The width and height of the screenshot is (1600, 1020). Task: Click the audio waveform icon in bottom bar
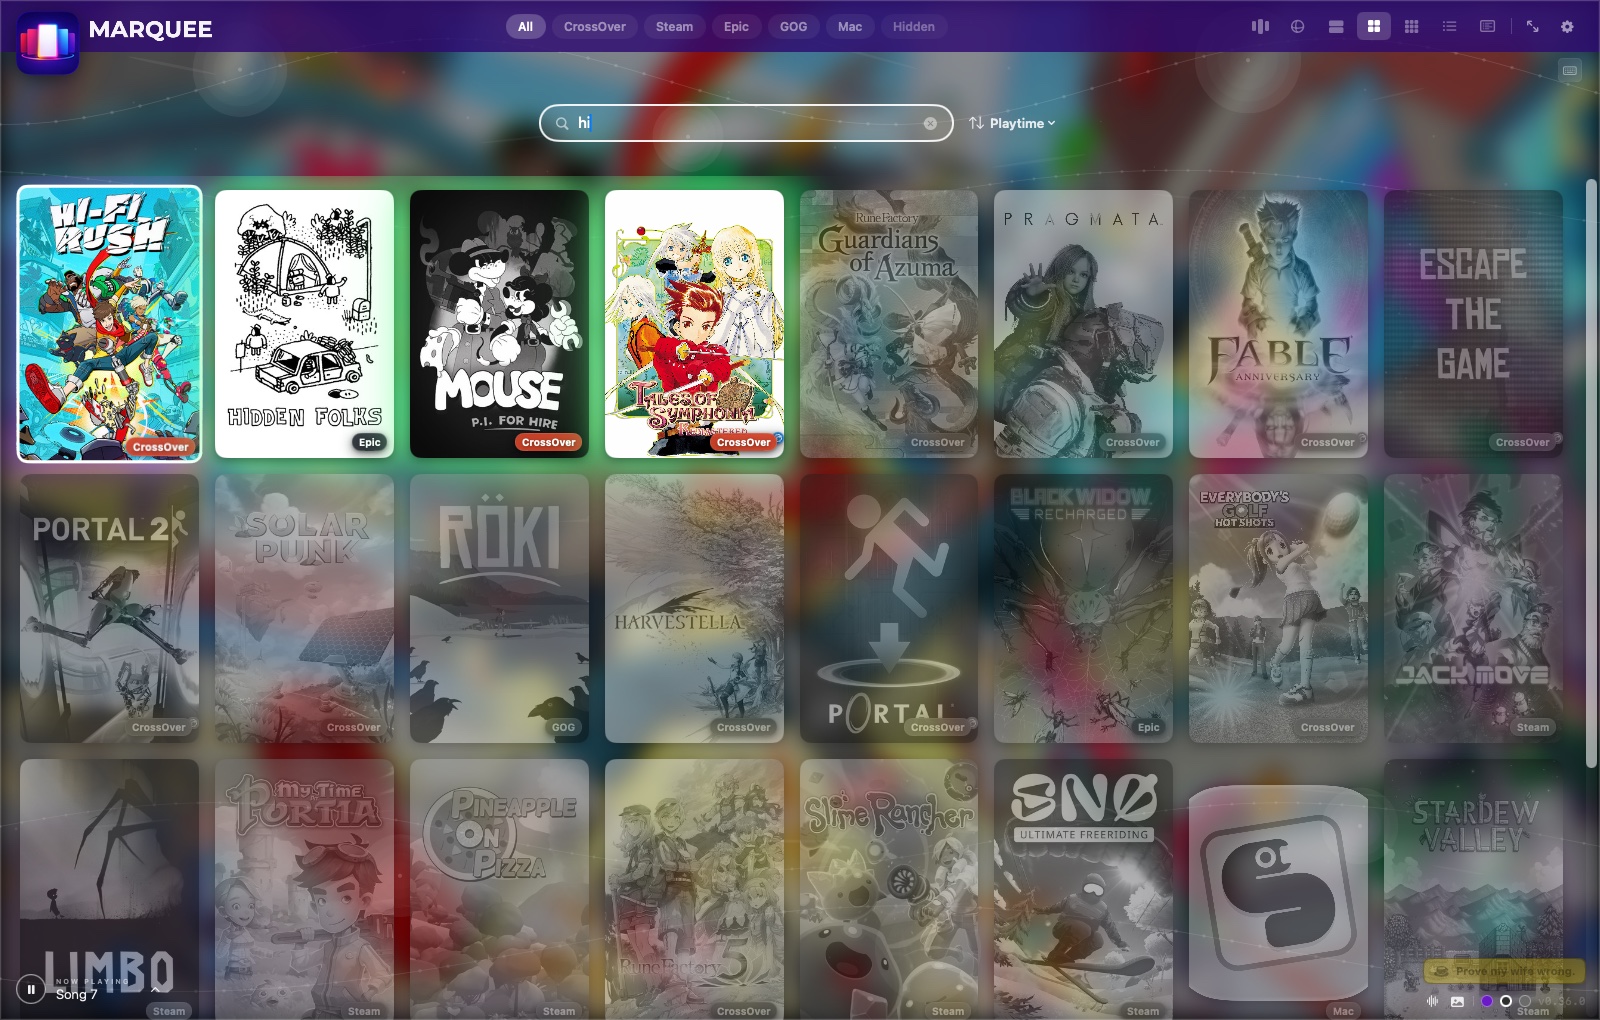pyautogui.click(x=1433, y=1001)
